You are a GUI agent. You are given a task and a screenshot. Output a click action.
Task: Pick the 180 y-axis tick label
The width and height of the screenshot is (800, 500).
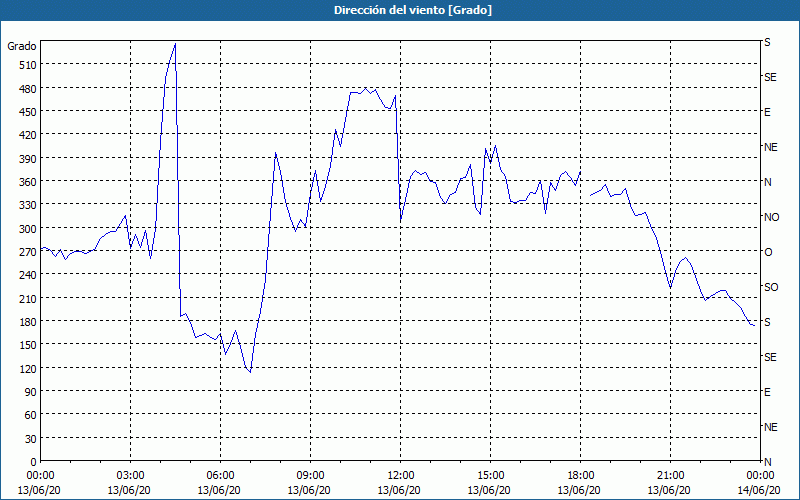pyautogui.click(x=28, y=322)
